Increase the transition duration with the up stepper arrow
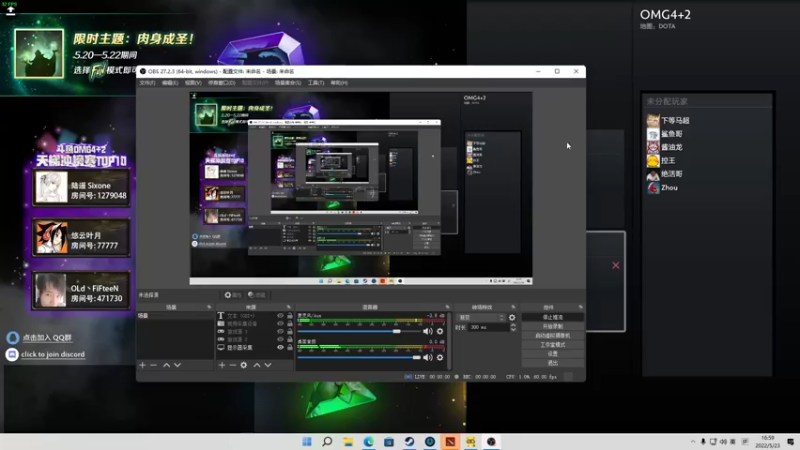Image resolution: width=800 pixels, height=450 pixels. click(x=513, y=325)
